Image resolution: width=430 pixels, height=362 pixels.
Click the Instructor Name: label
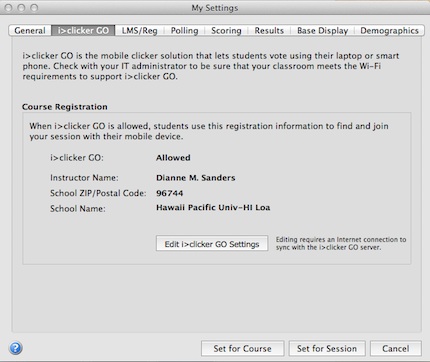84,178
